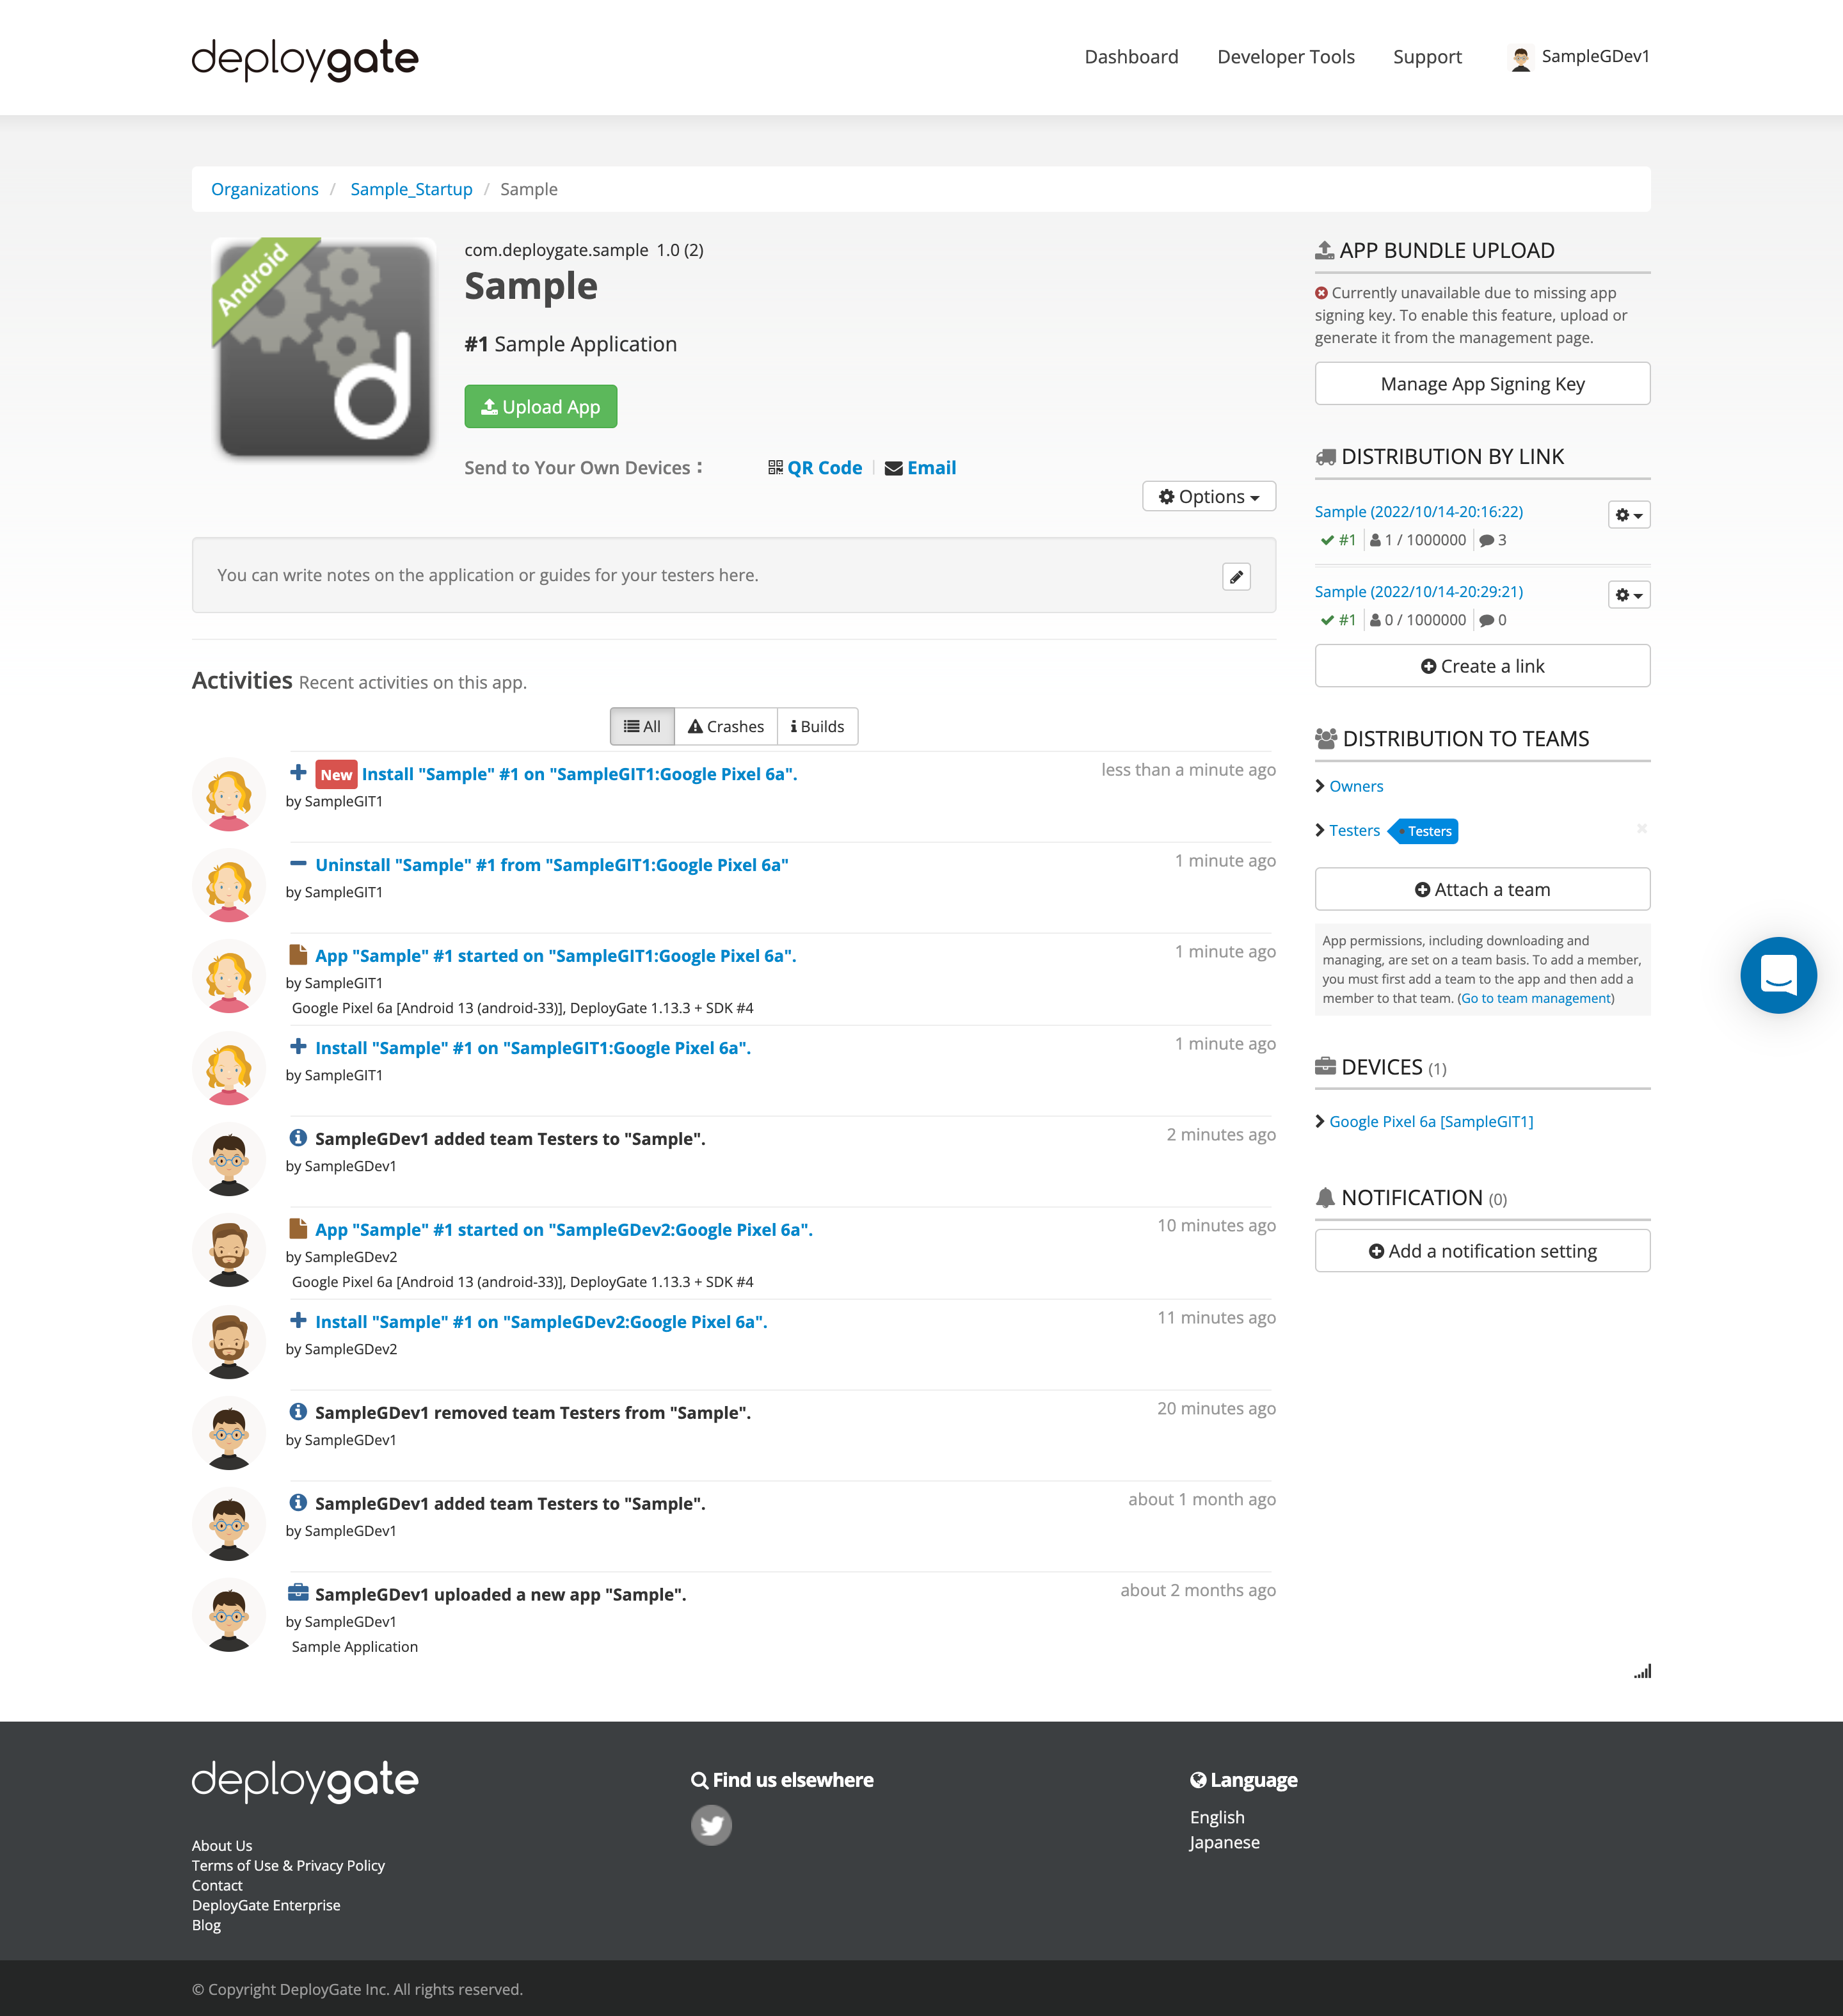
Task: Visit DeployGate's Twitter page
Action: pos(712,1824)
